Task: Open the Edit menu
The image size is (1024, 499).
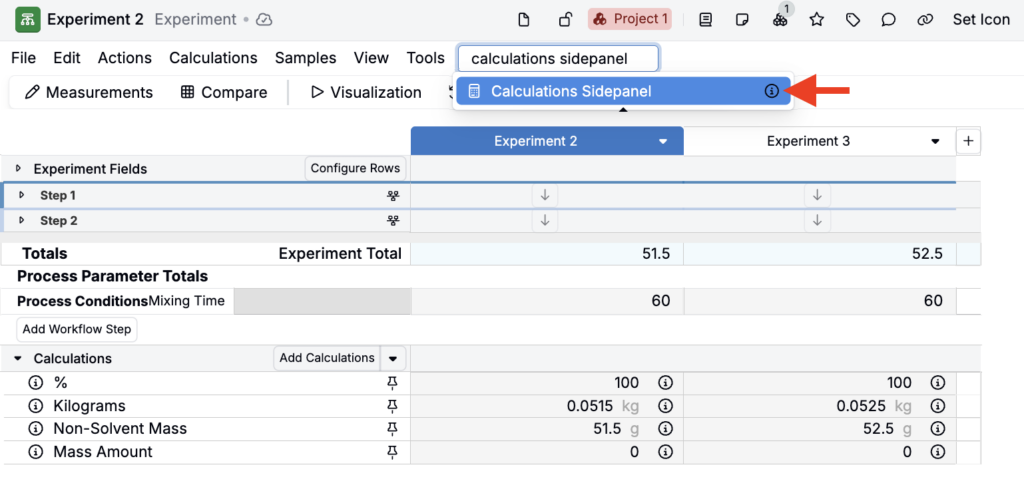Action: click(67, 58)
